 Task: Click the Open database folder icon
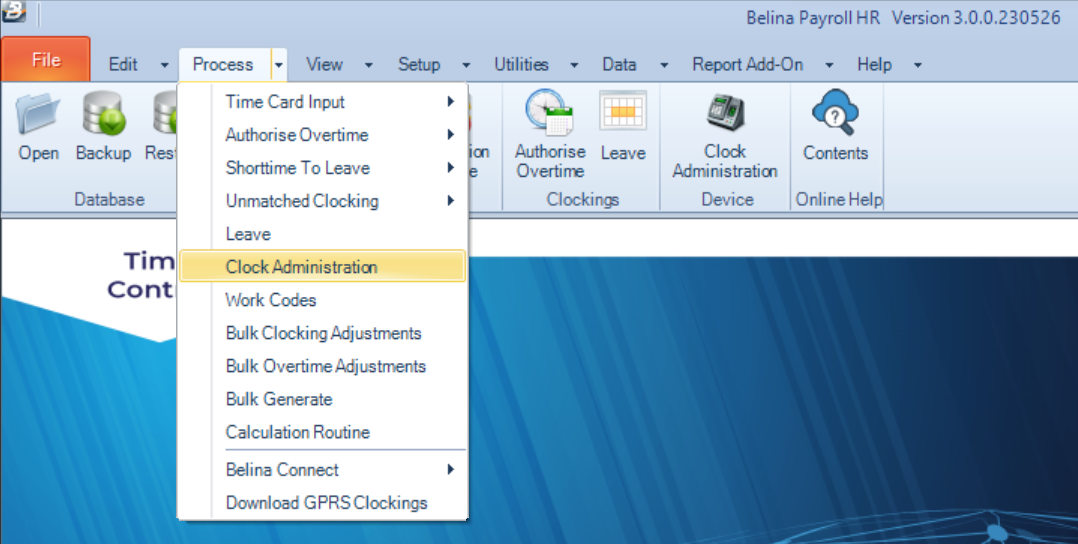(38, 114)
